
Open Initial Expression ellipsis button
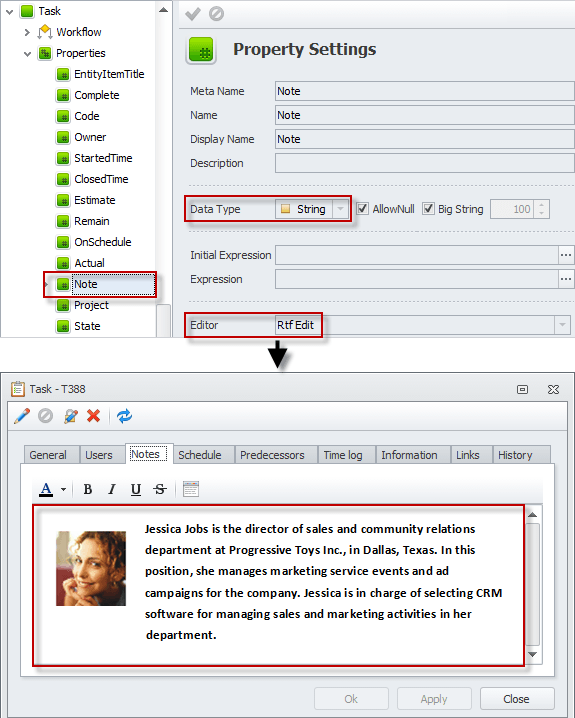566,255
